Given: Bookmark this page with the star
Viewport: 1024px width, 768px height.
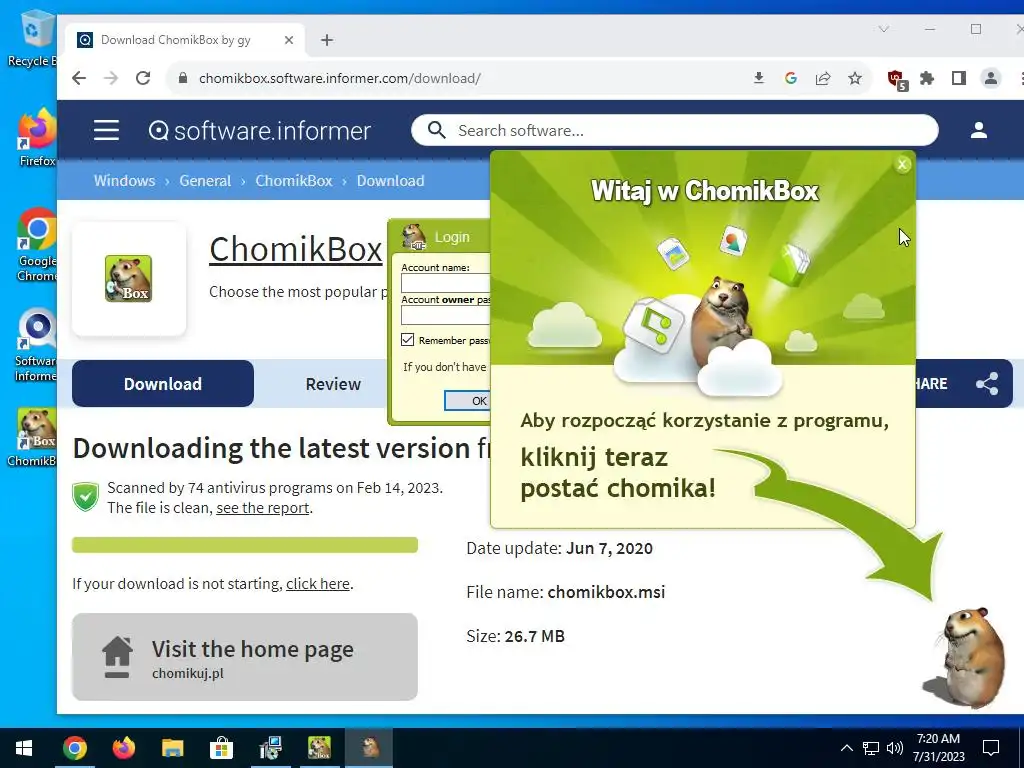Looking at the screenshot, I should [x=855, y=78].
